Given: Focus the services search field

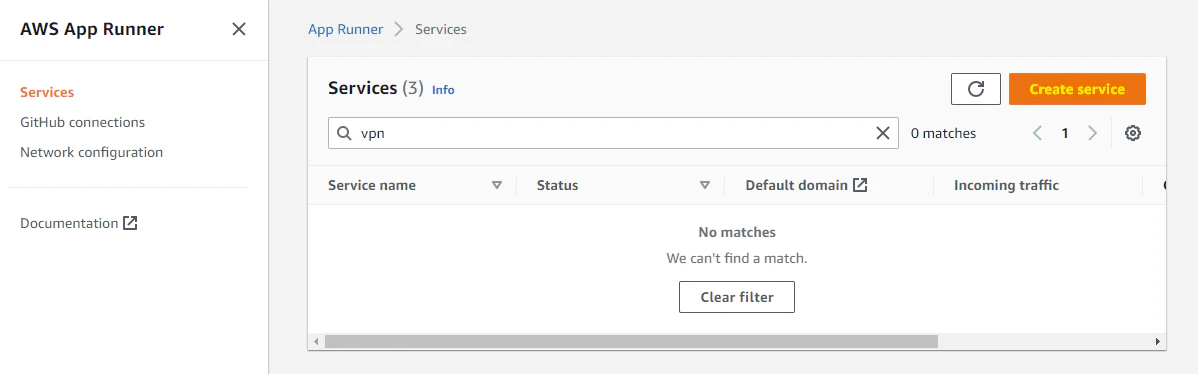Looking at the screenshot, I should coord(613,133).
